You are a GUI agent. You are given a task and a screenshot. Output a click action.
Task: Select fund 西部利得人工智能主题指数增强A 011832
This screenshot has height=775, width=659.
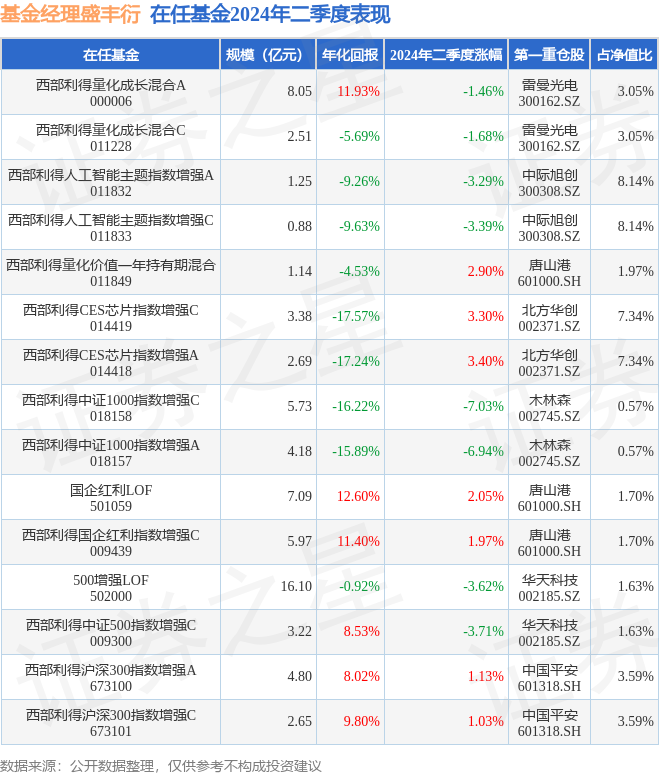click(x=111, y=183)
